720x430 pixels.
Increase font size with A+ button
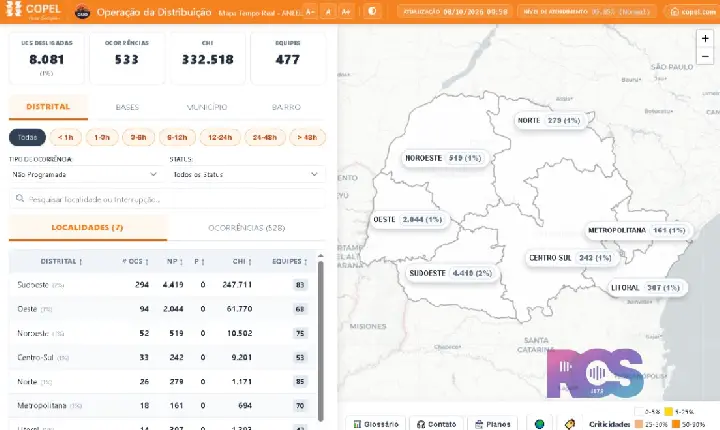tap(346, 11)
